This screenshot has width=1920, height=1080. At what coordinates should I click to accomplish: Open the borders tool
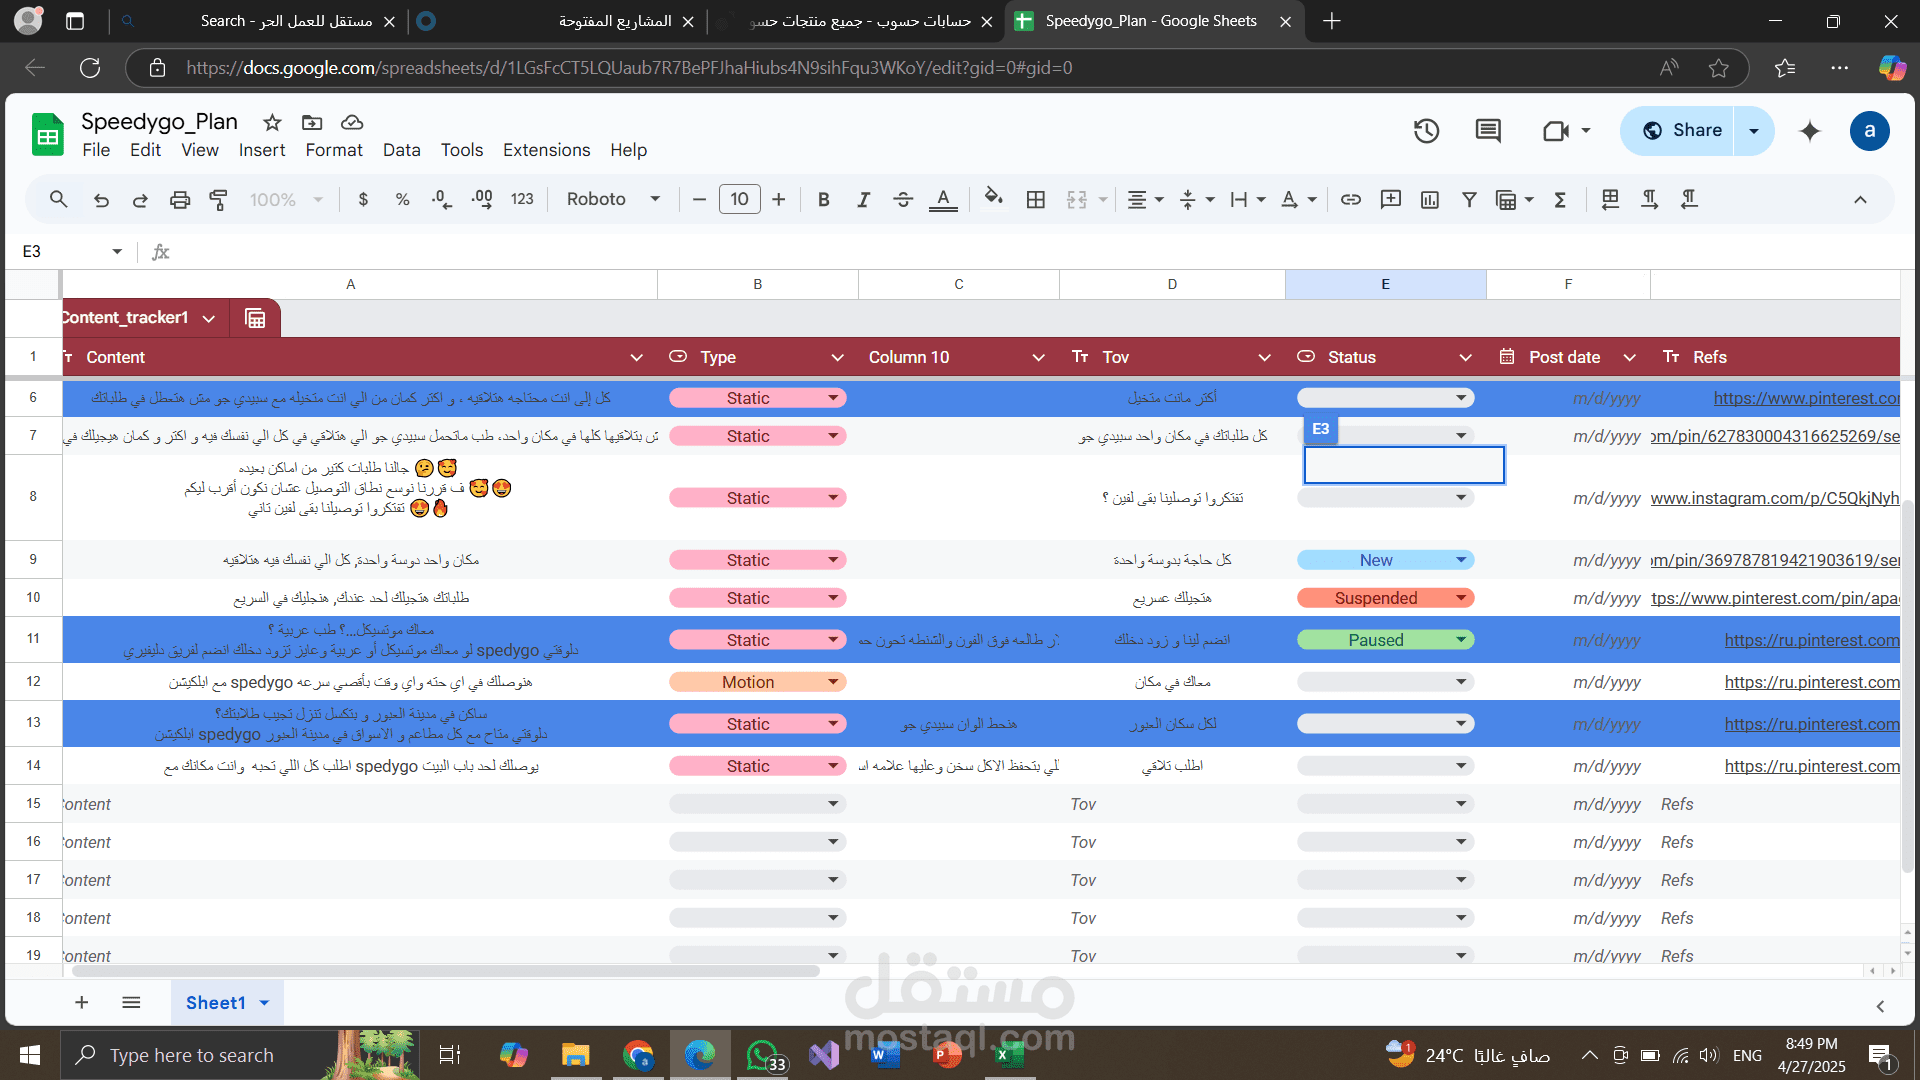[1036, 199]
